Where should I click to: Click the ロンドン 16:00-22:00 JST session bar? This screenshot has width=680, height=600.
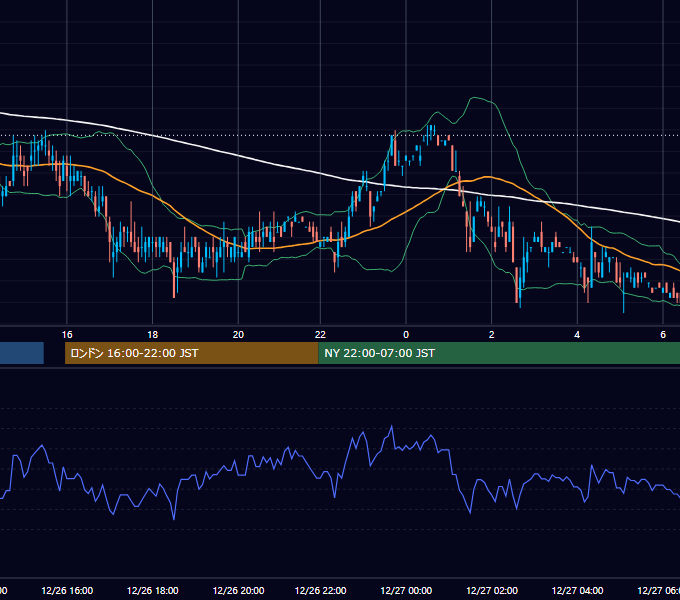pyautogui.click(x=191, y=353)
